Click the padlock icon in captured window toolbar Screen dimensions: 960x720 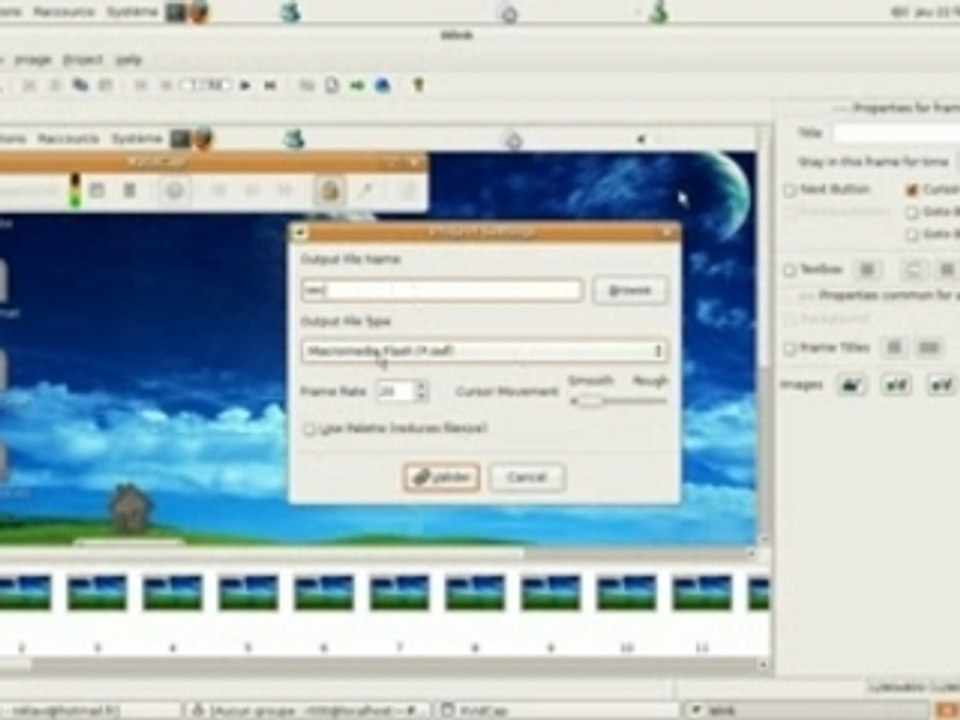pyautogui.click(x=330, y=190)
